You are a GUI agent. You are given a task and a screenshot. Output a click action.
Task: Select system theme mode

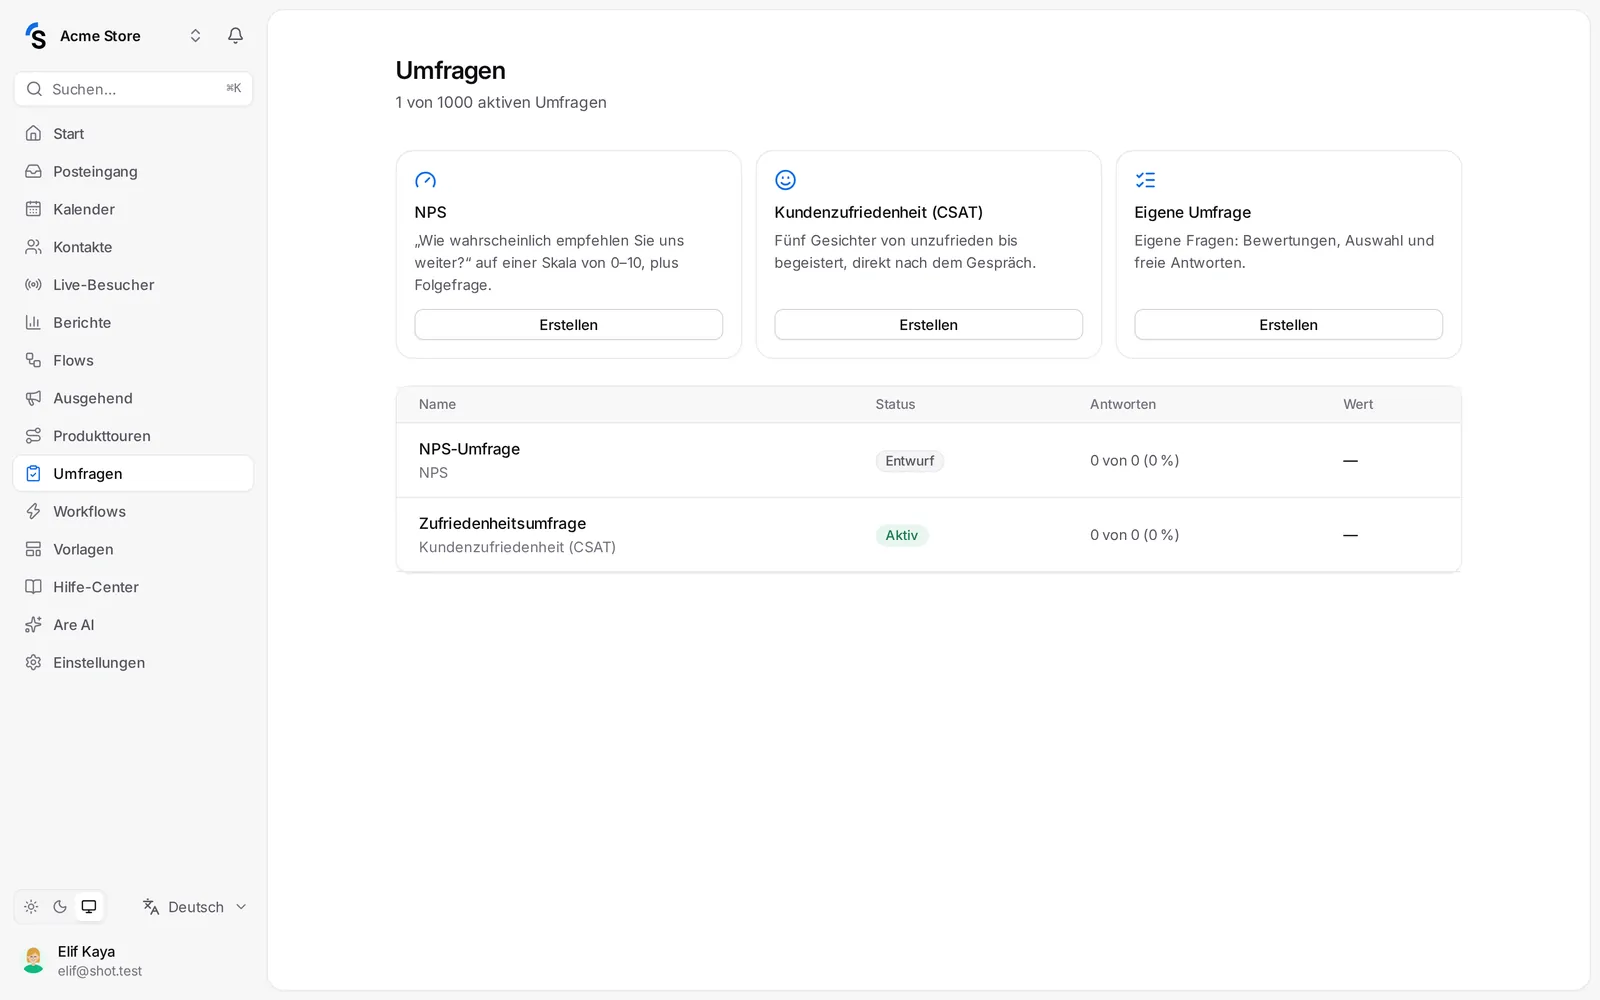(89, 907)
